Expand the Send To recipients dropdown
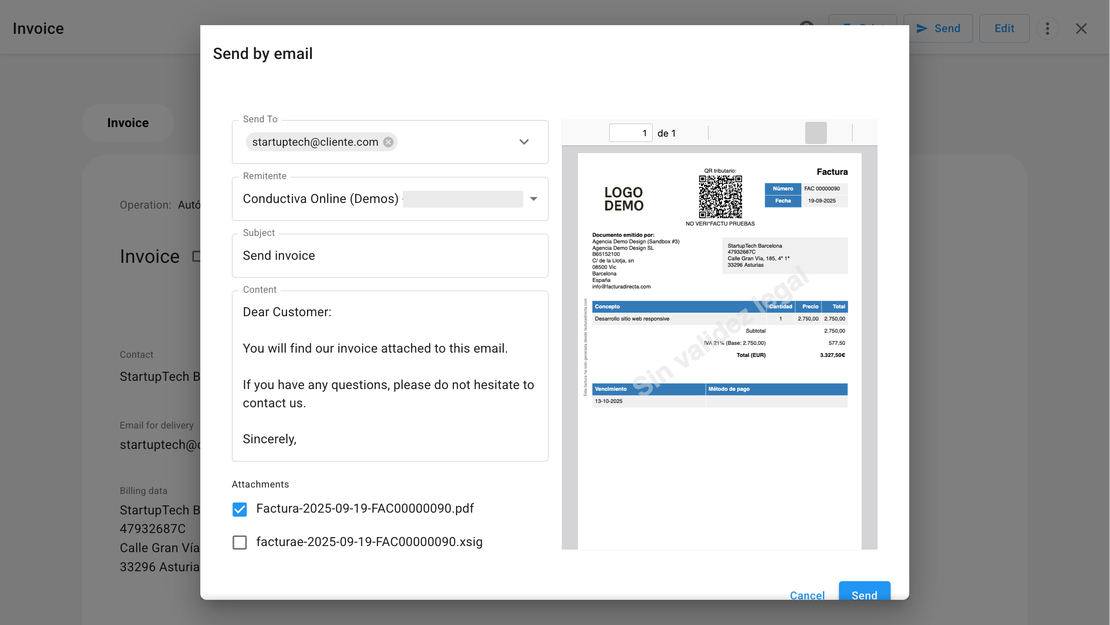 (x=524, y=142)
